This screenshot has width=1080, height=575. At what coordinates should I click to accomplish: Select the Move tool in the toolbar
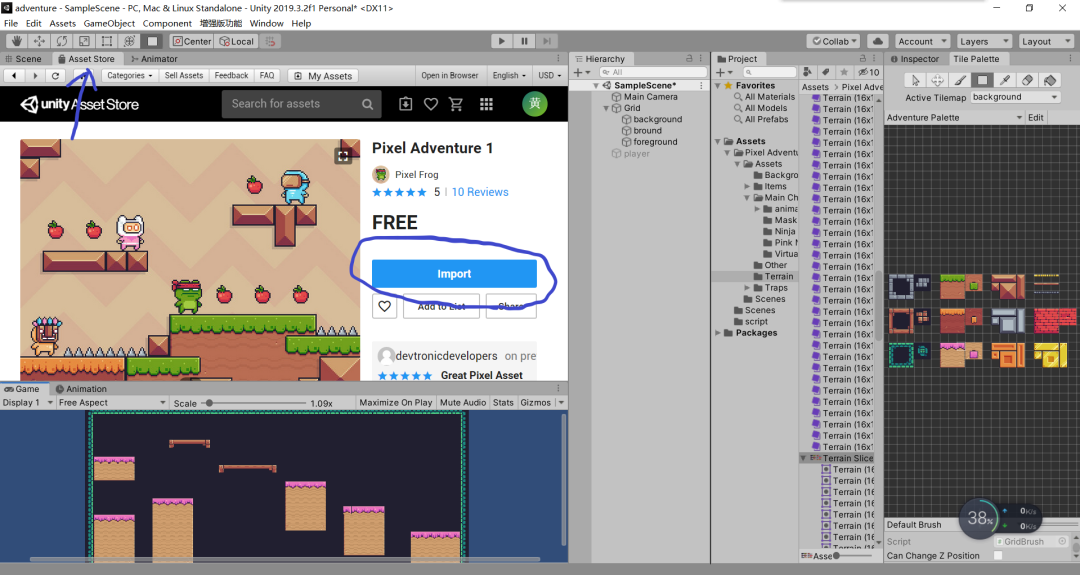tap(39, 41)
